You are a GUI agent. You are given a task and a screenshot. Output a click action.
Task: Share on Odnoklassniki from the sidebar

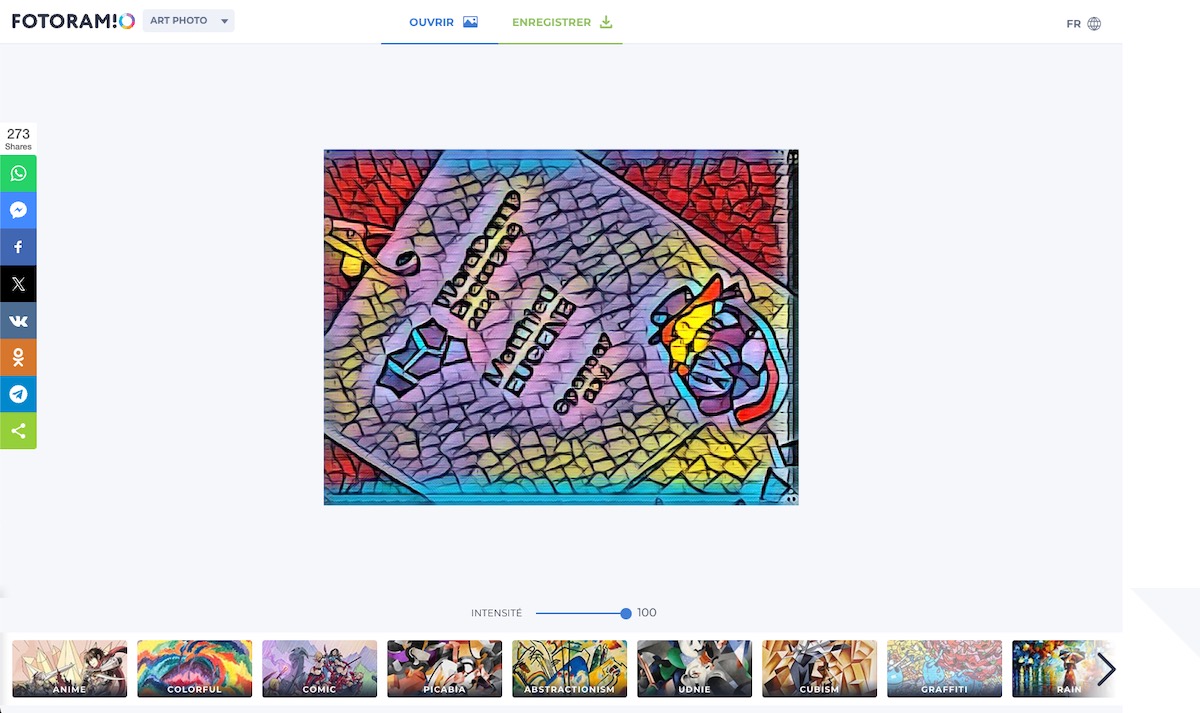[x=18, y=357]
